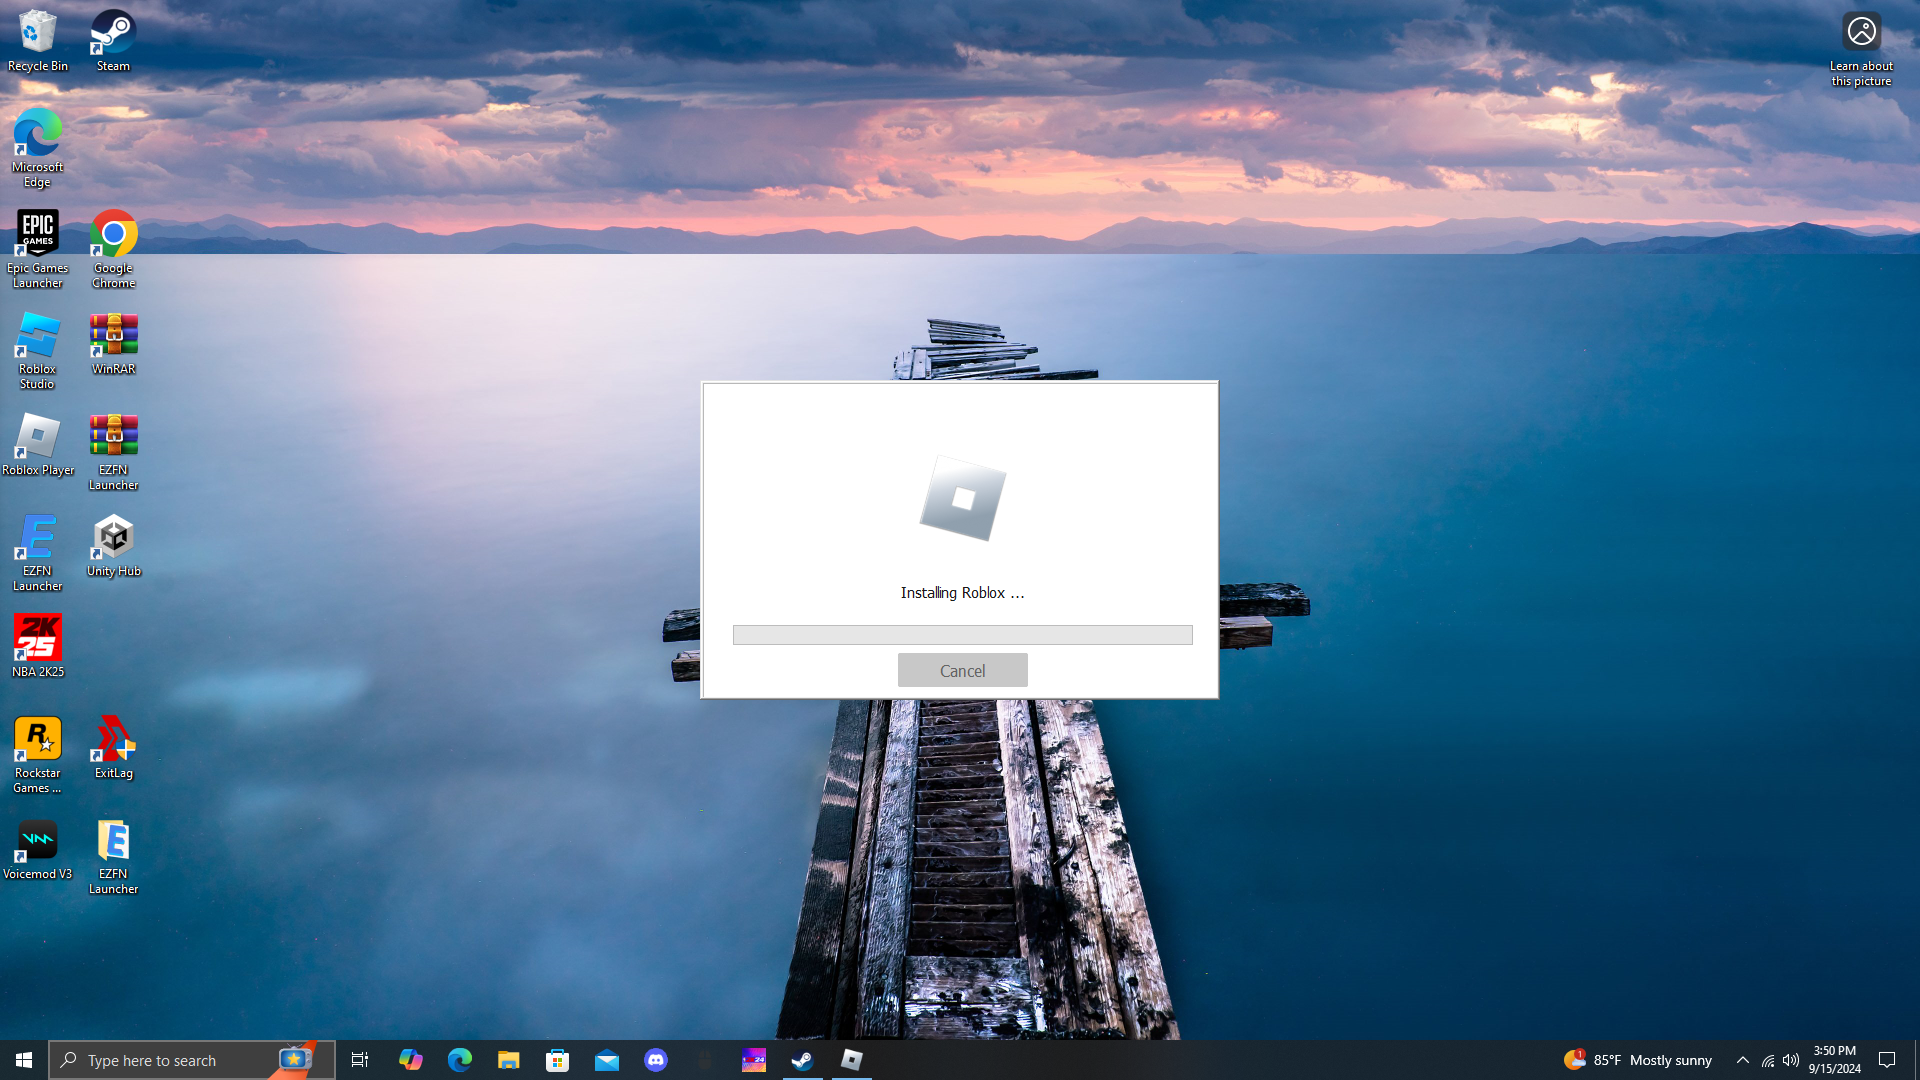Open the weather widget showing 85°F

point(1638,1060)
